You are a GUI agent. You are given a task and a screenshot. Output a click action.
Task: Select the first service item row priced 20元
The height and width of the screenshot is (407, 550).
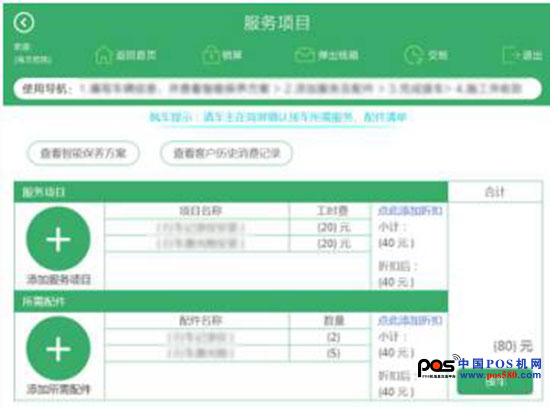pyautogui.click(x=237, y=227)
